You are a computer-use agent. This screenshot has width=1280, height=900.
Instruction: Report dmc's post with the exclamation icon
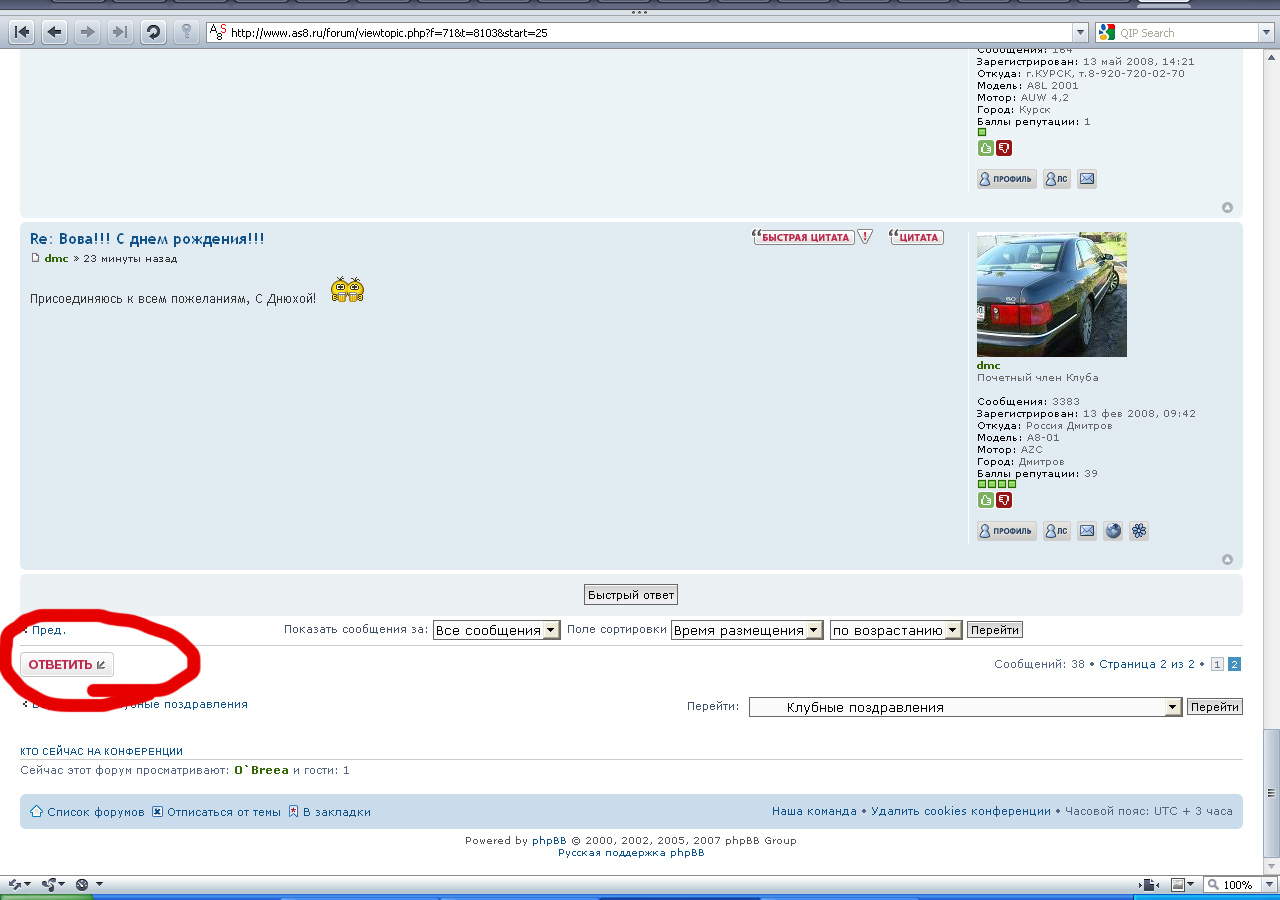pyautogui.click(x=865, y=237)
